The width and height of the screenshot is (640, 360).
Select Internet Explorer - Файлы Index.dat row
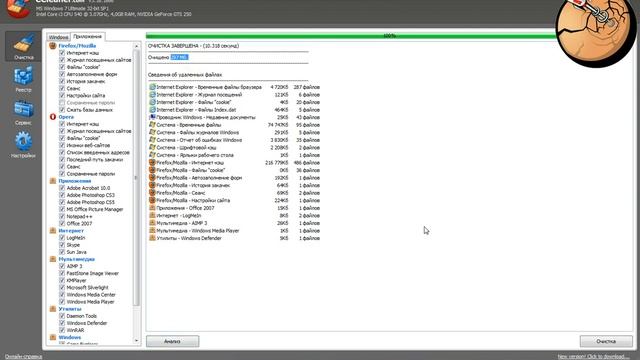tap(234, 110)
